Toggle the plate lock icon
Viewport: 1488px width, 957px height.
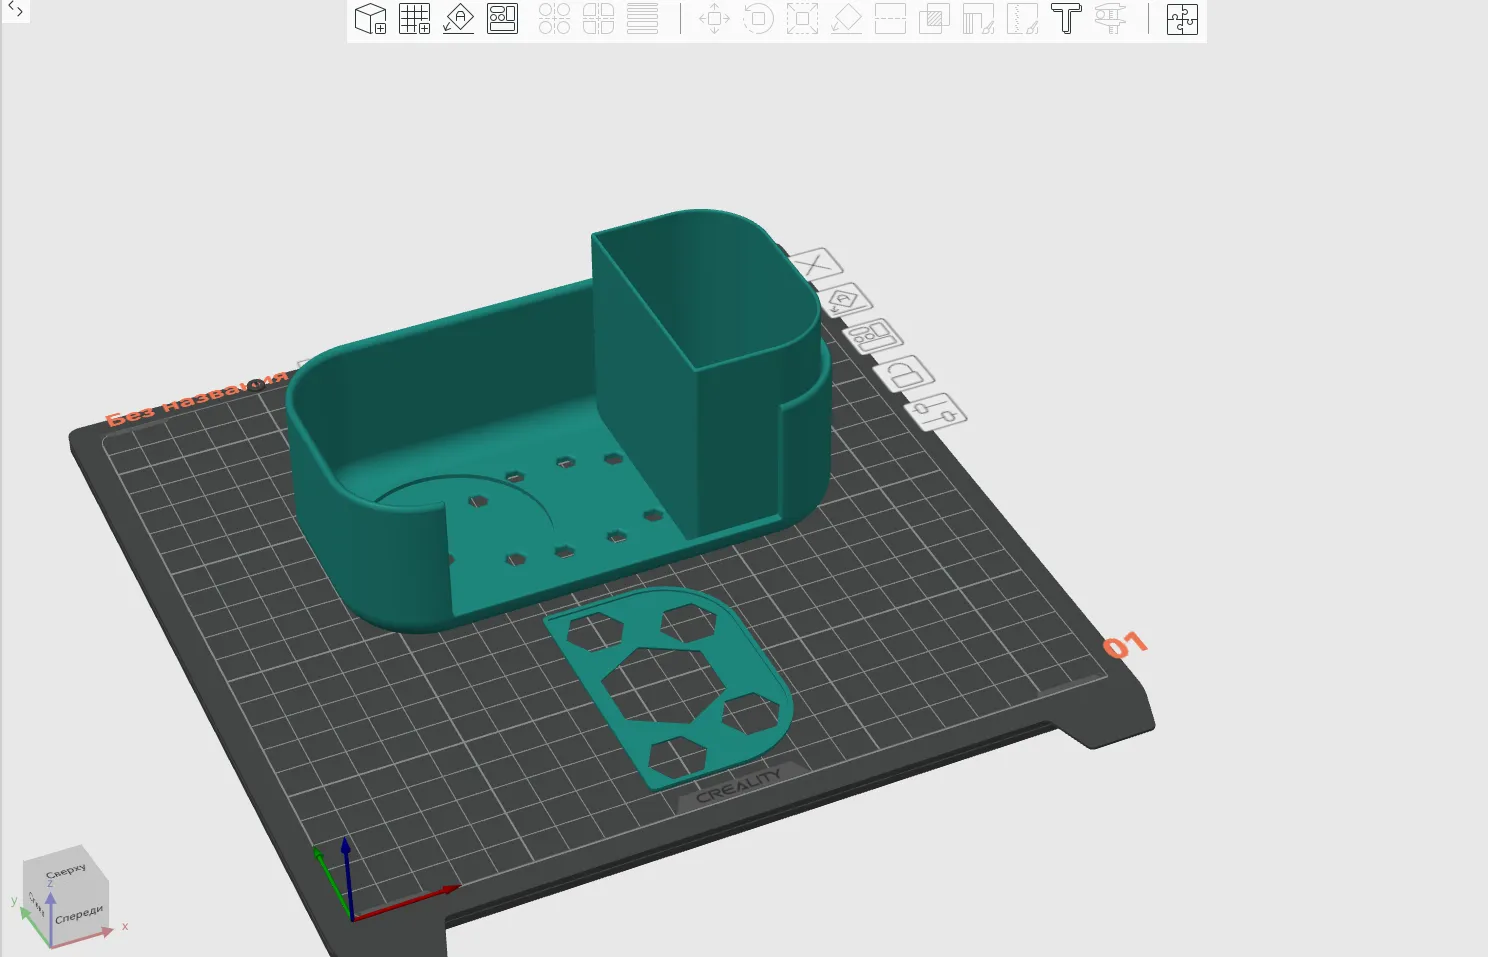[x=906, y=374]
